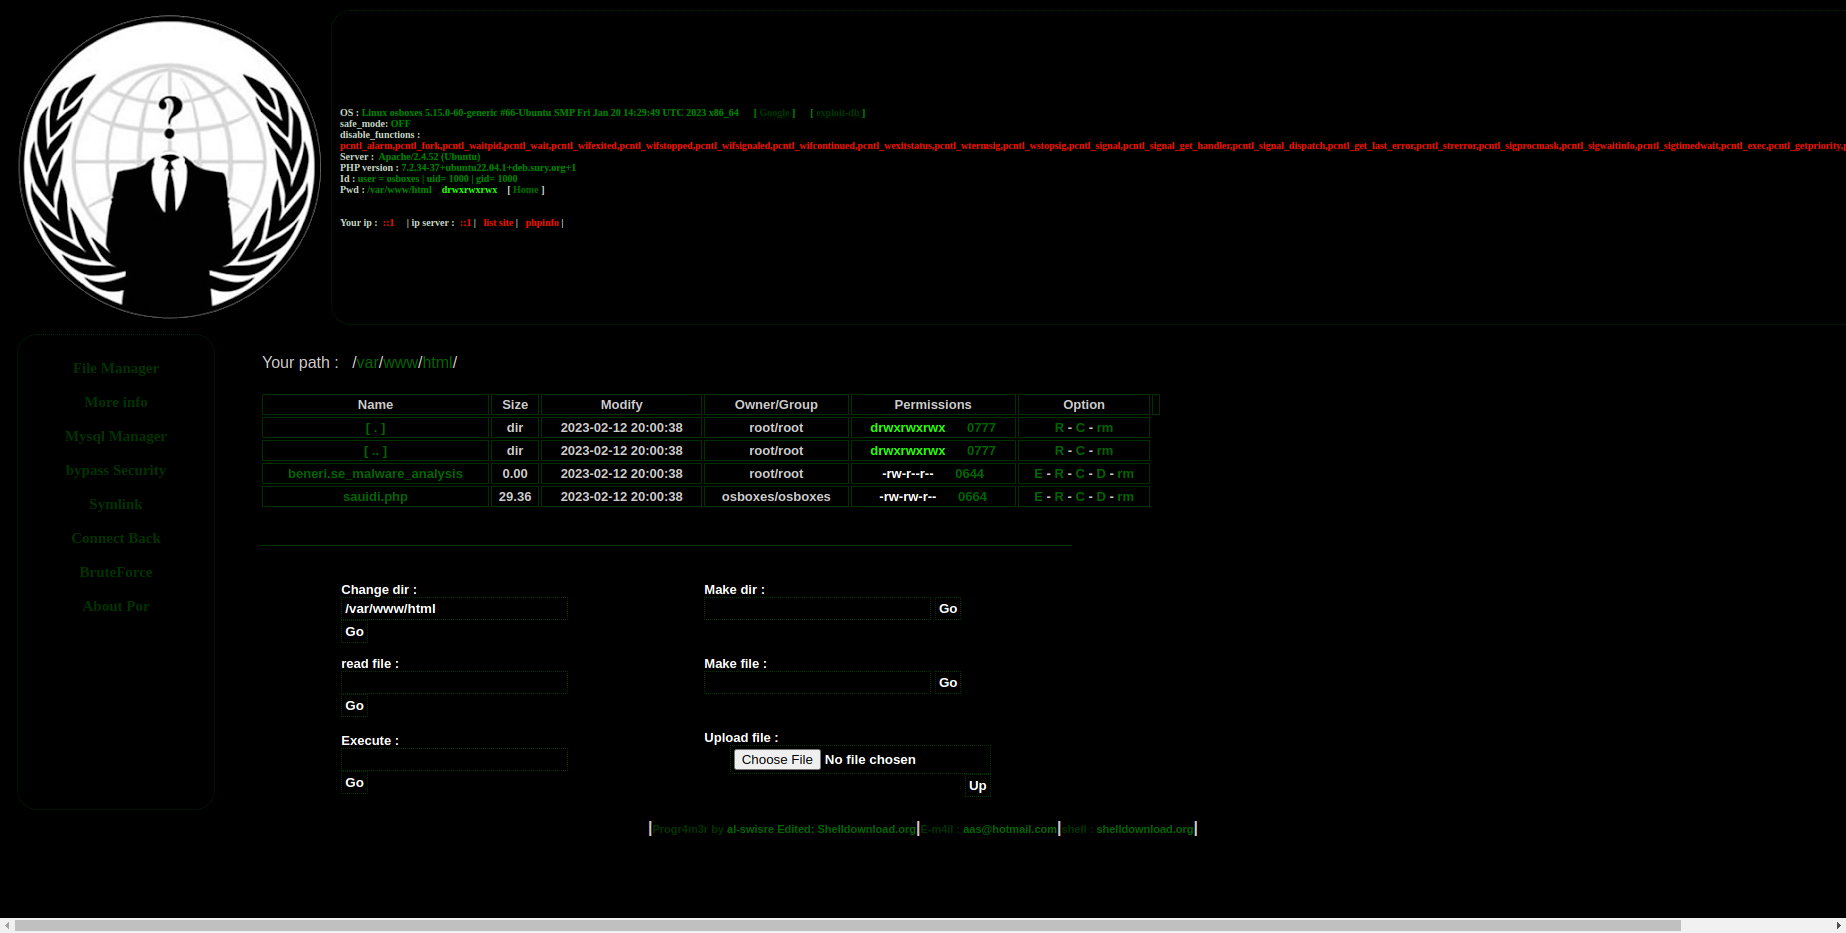Click the Permissions column header
Viewport: 1846px width, 933px height.
[932, 405]
